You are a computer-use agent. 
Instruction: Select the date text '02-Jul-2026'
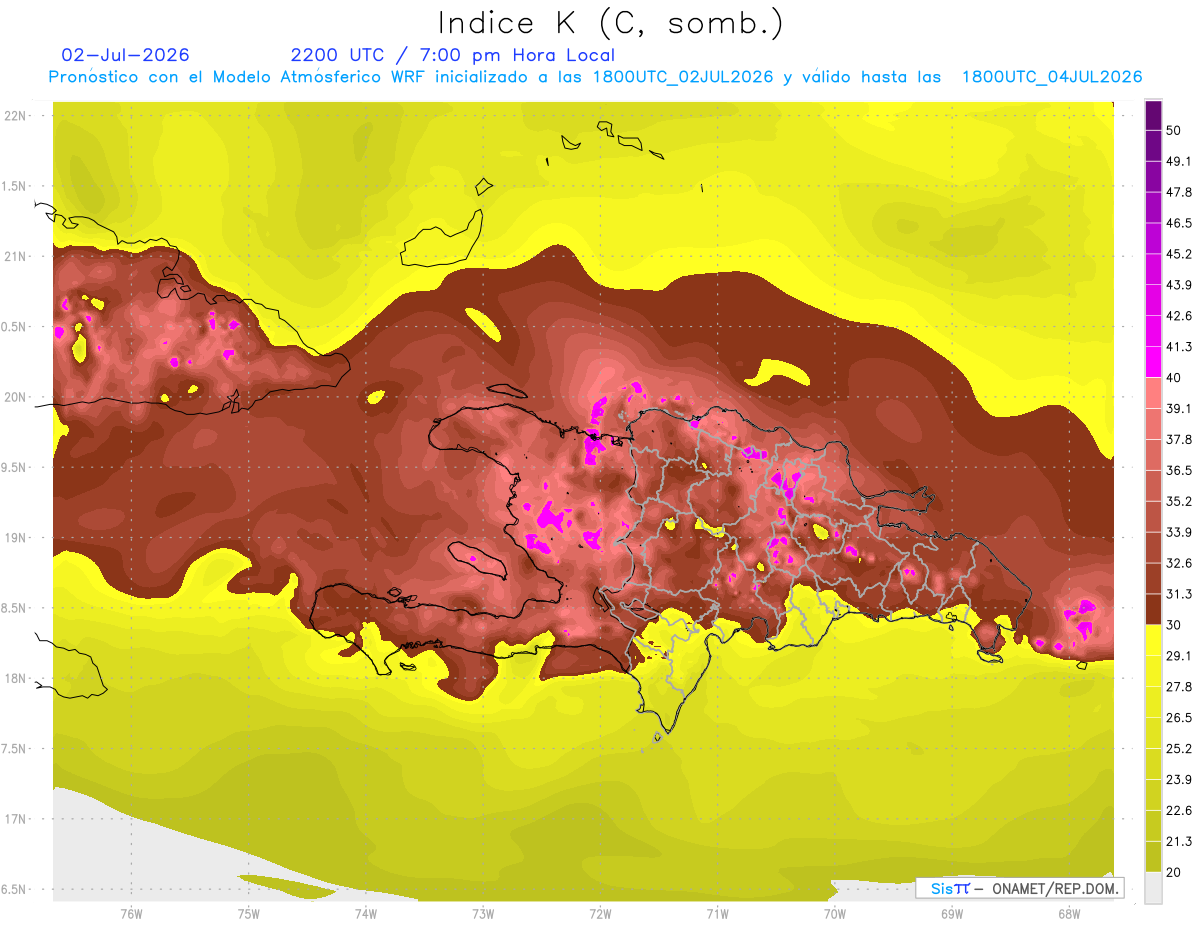pyautogui.click(x=125, y=55)
